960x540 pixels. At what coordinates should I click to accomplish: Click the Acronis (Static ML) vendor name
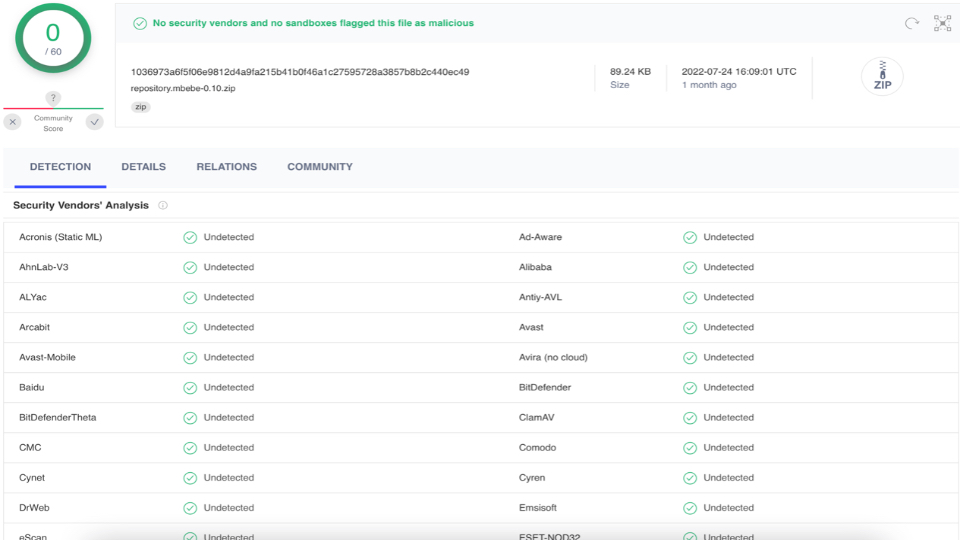tap(61, 237)
